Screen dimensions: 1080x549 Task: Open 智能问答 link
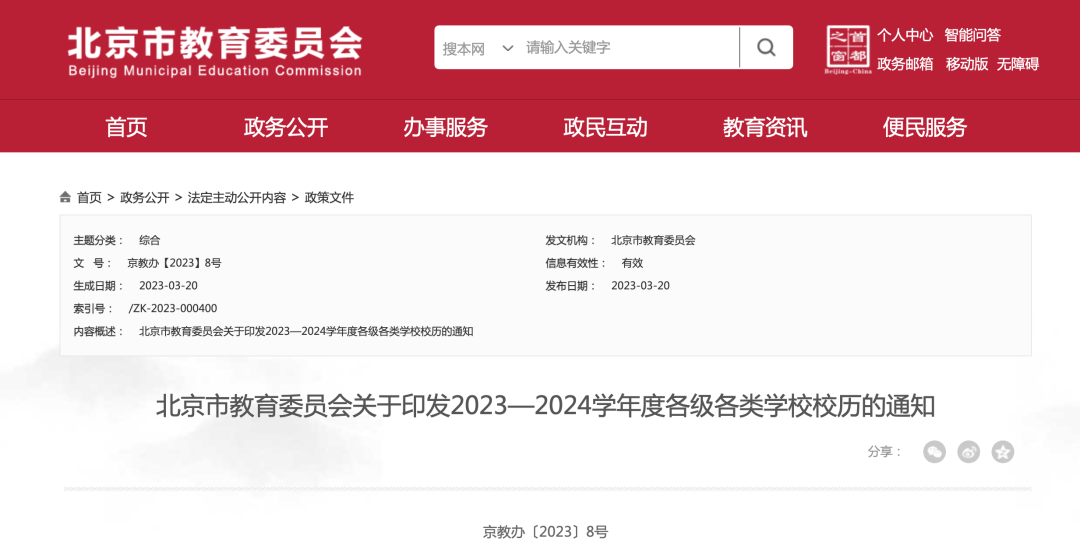973,34
